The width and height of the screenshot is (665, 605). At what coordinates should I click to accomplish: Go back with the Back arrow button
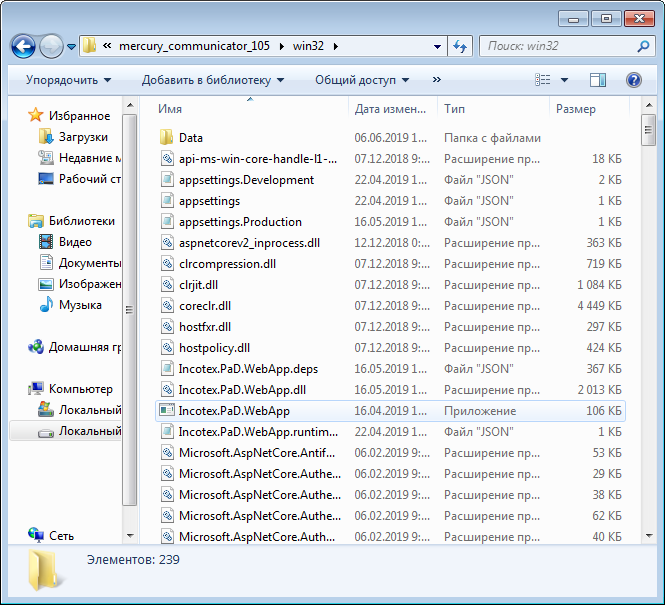tap(23, 46)
